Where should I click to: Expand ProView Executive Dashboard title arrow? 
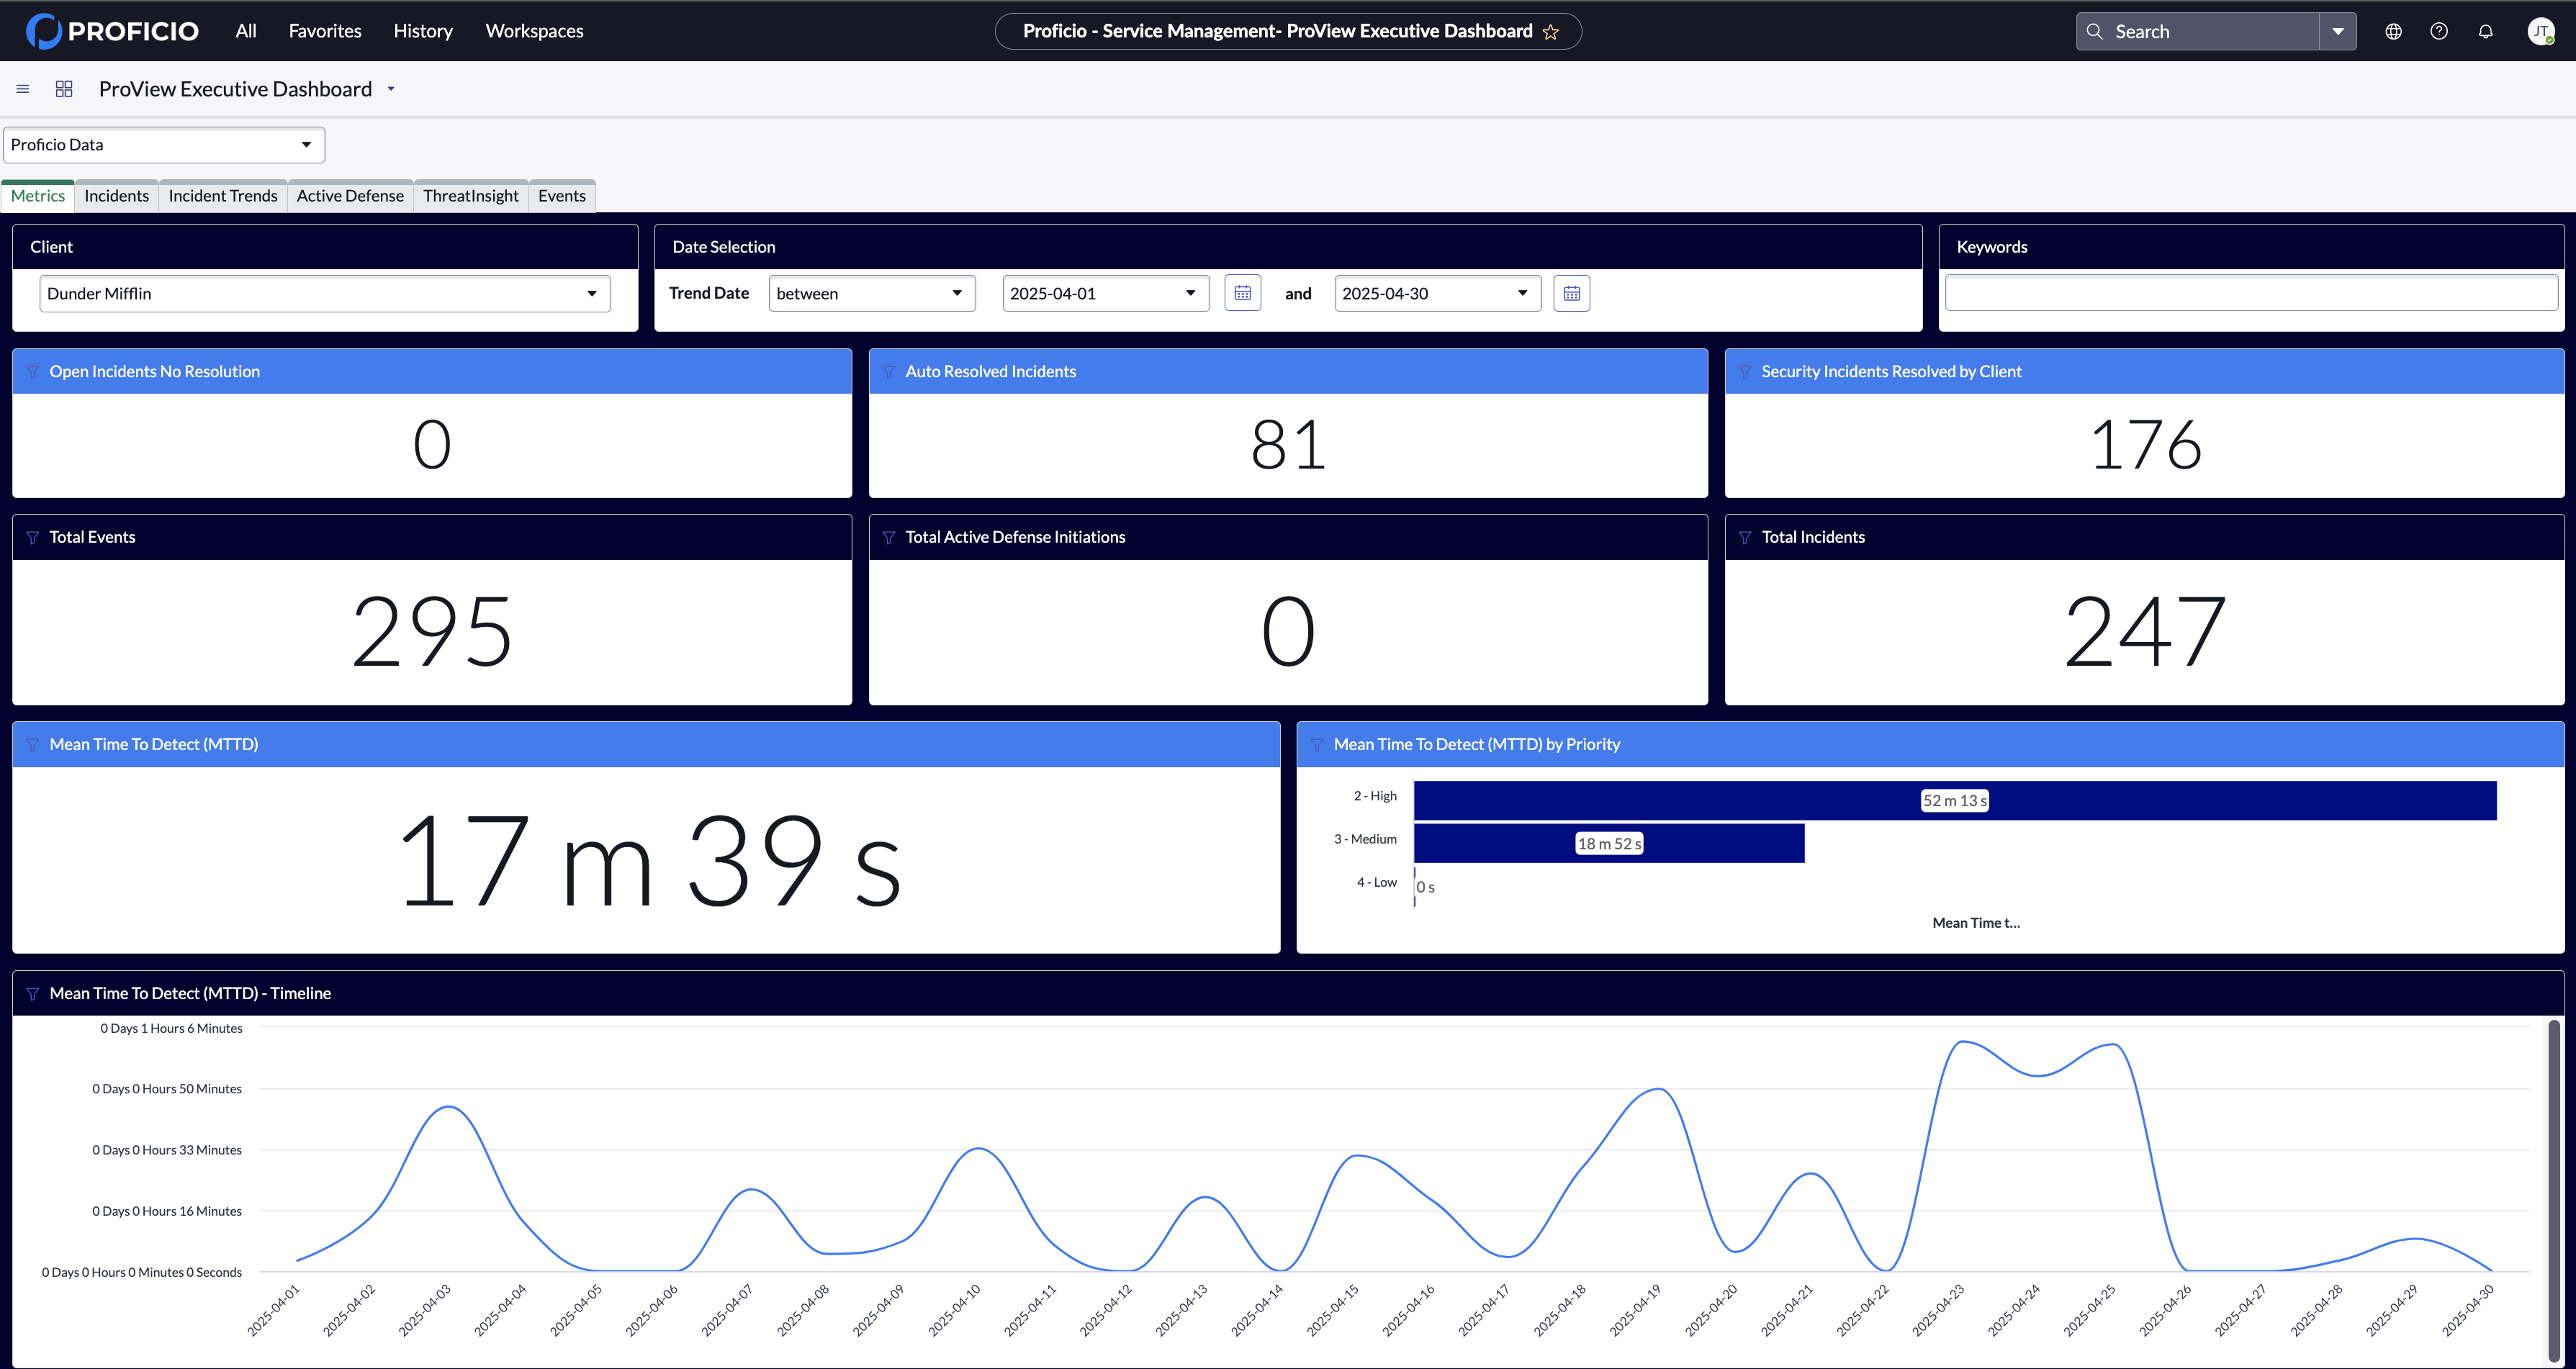[x=391, y=89]
